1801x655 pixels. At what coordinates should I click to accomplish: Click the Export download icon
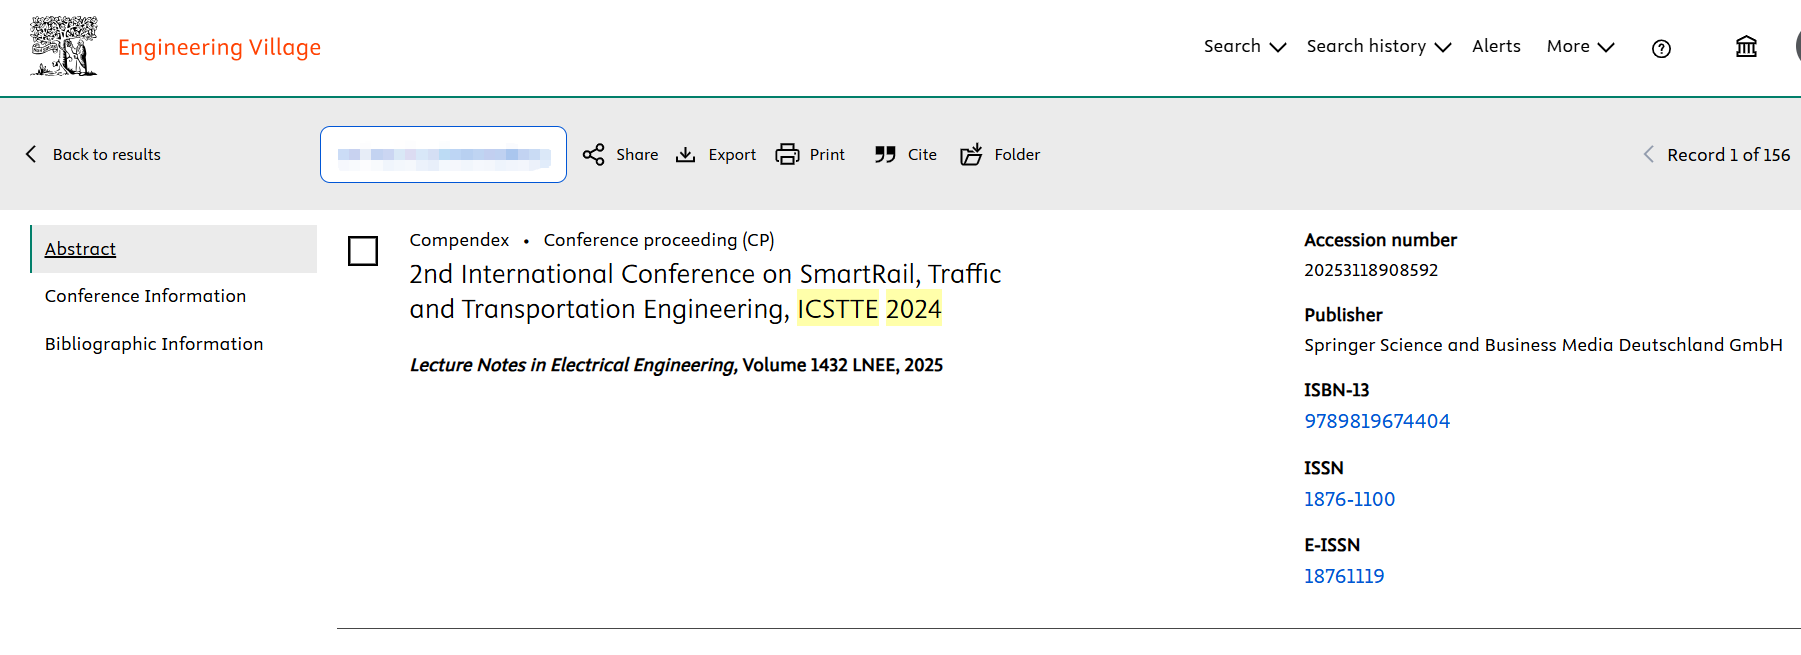[685, 154]
